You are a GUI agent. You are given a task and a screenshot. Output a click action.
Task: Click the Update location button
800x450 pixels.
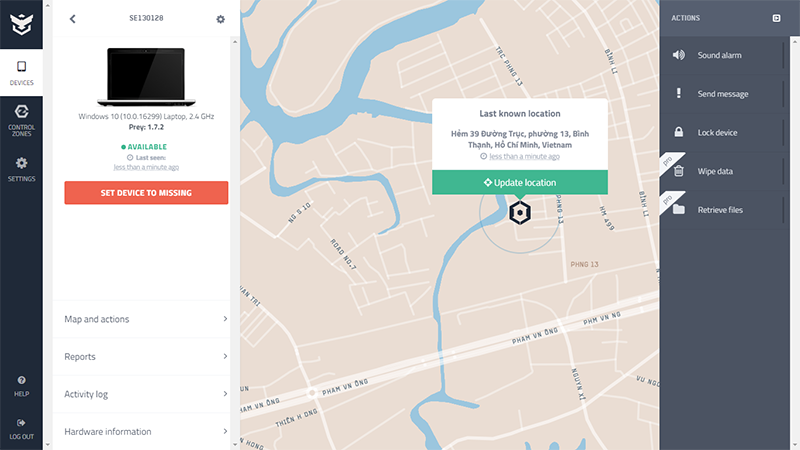(x=519, y=182)
